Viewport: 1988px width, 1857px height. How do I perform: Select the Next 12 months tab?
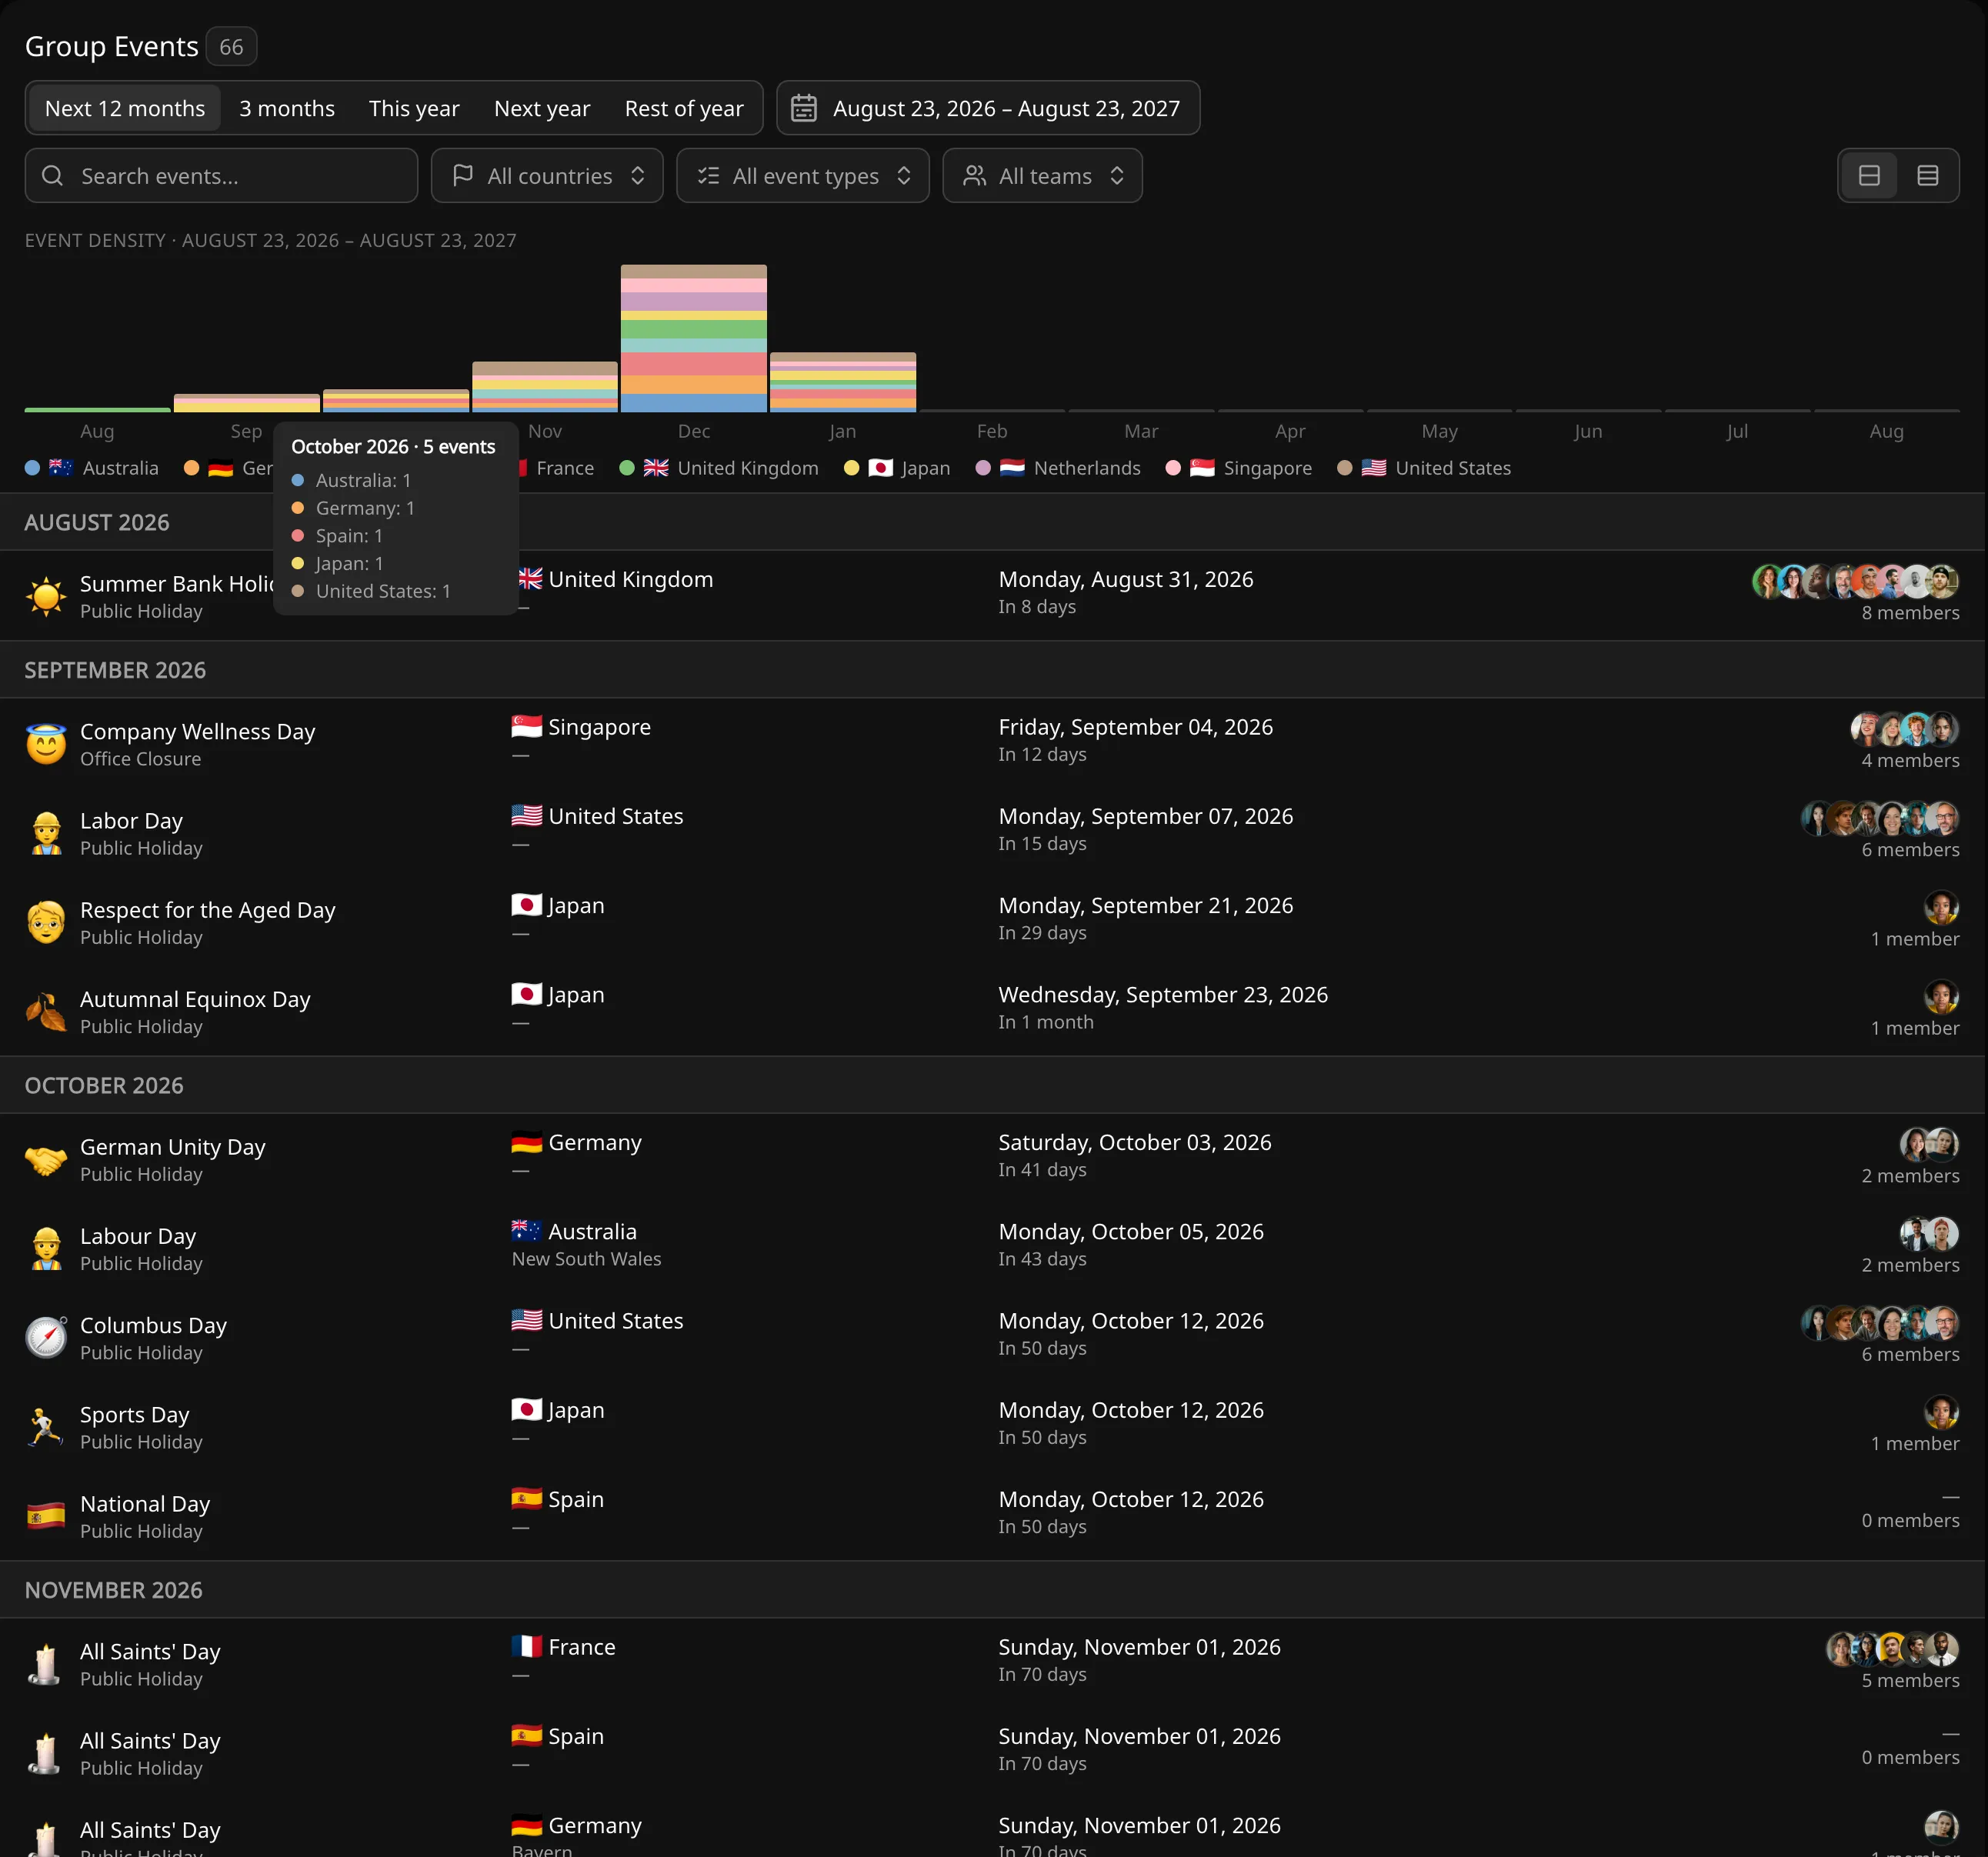coord(125,108)
